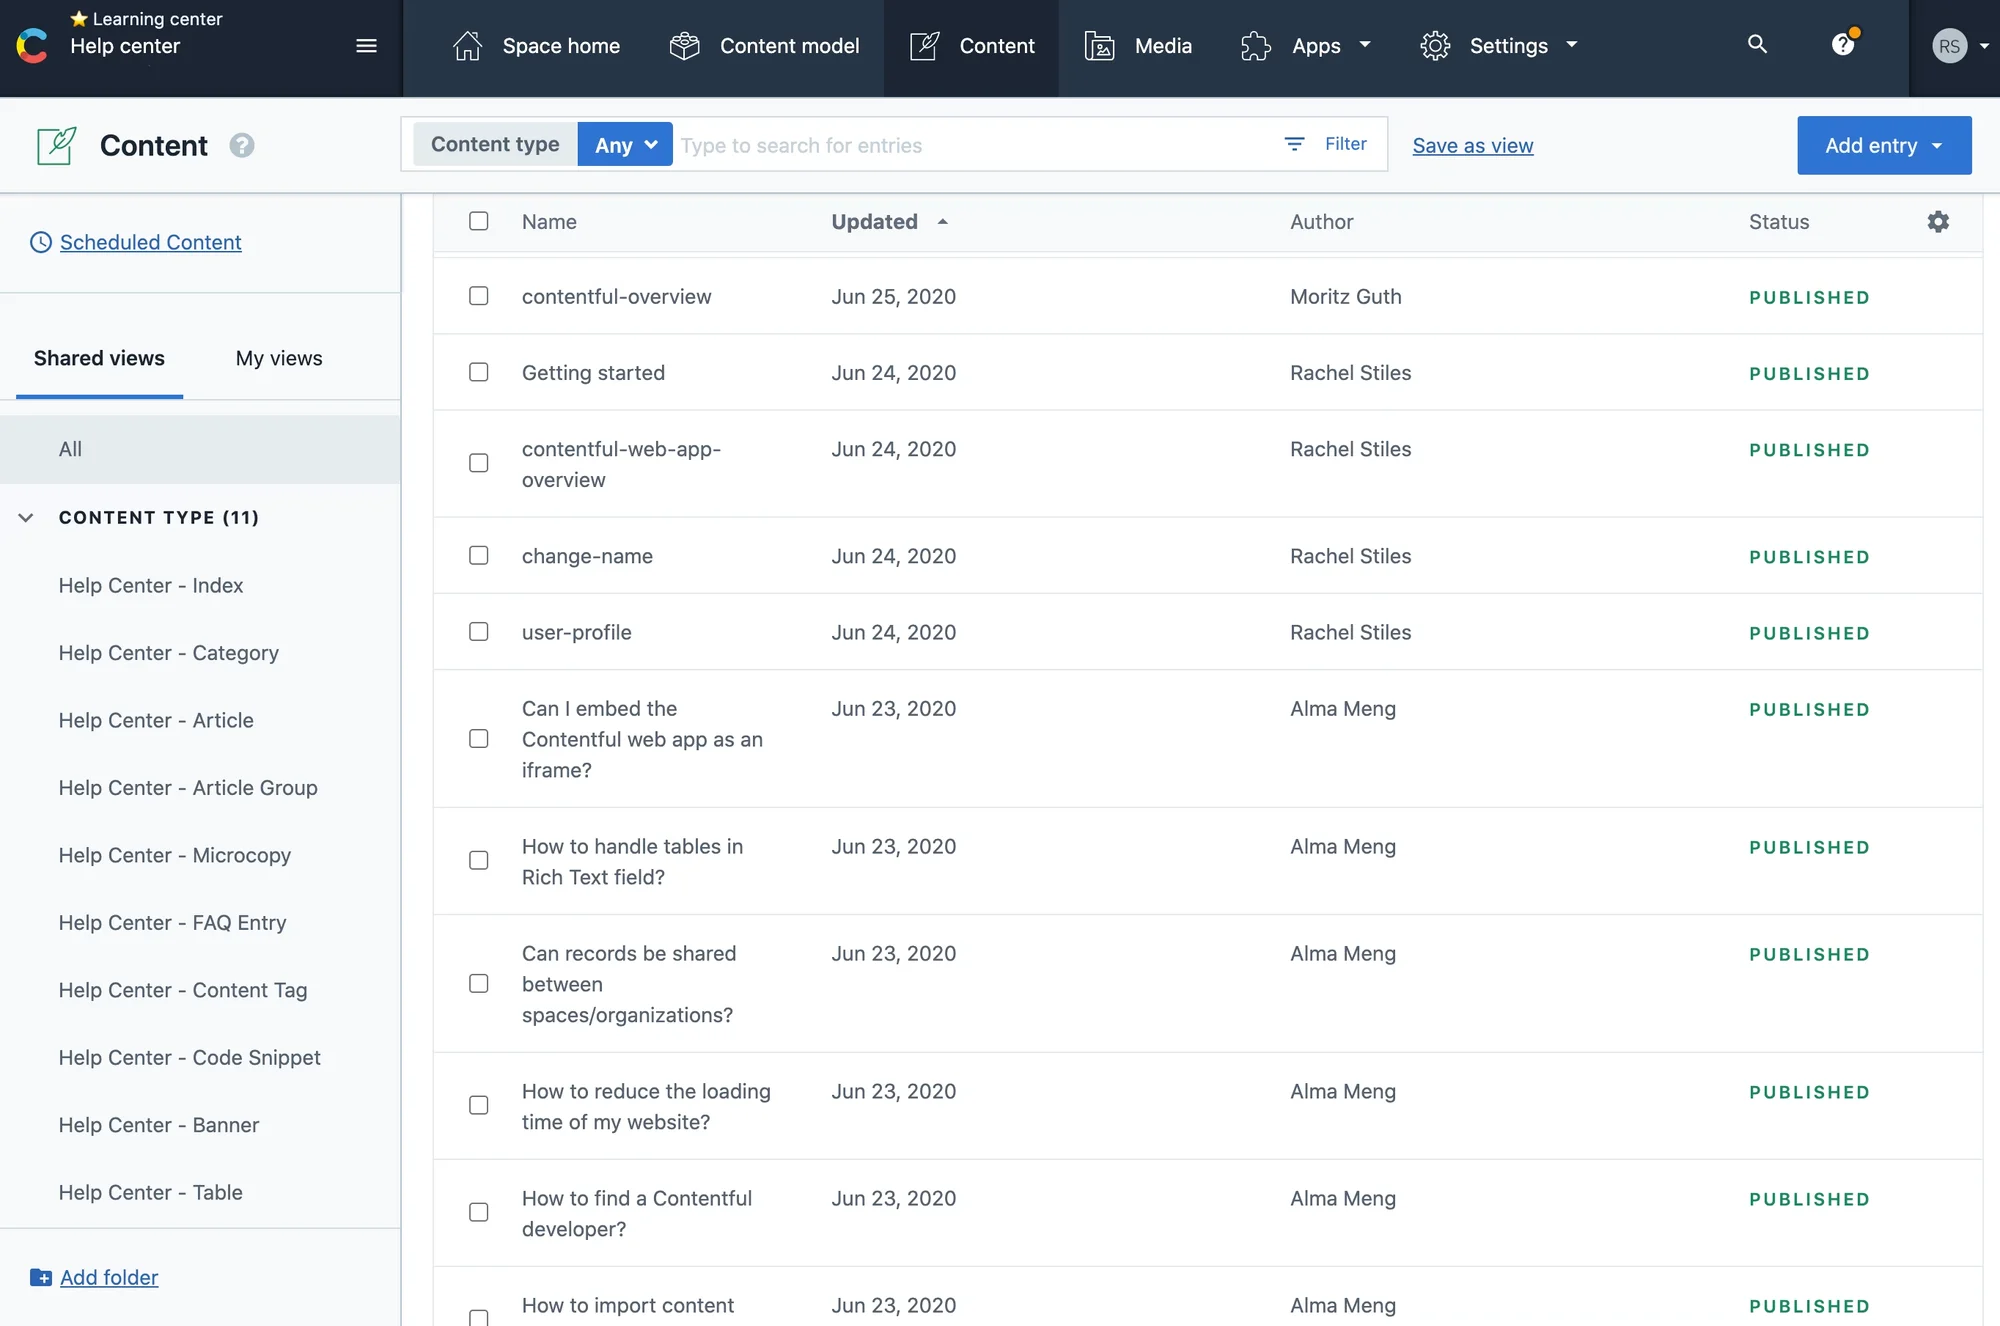Viewport: 2000px width, 1326px height.
Task: Click the Media image icon
Action: 1099,46
